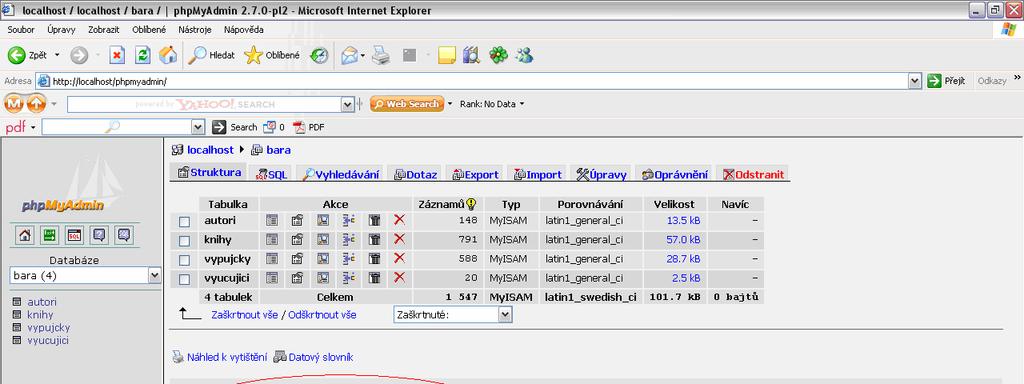1024x384 pixels.
Task: Click the Yahoo search input field
Action: coord(204,104)
